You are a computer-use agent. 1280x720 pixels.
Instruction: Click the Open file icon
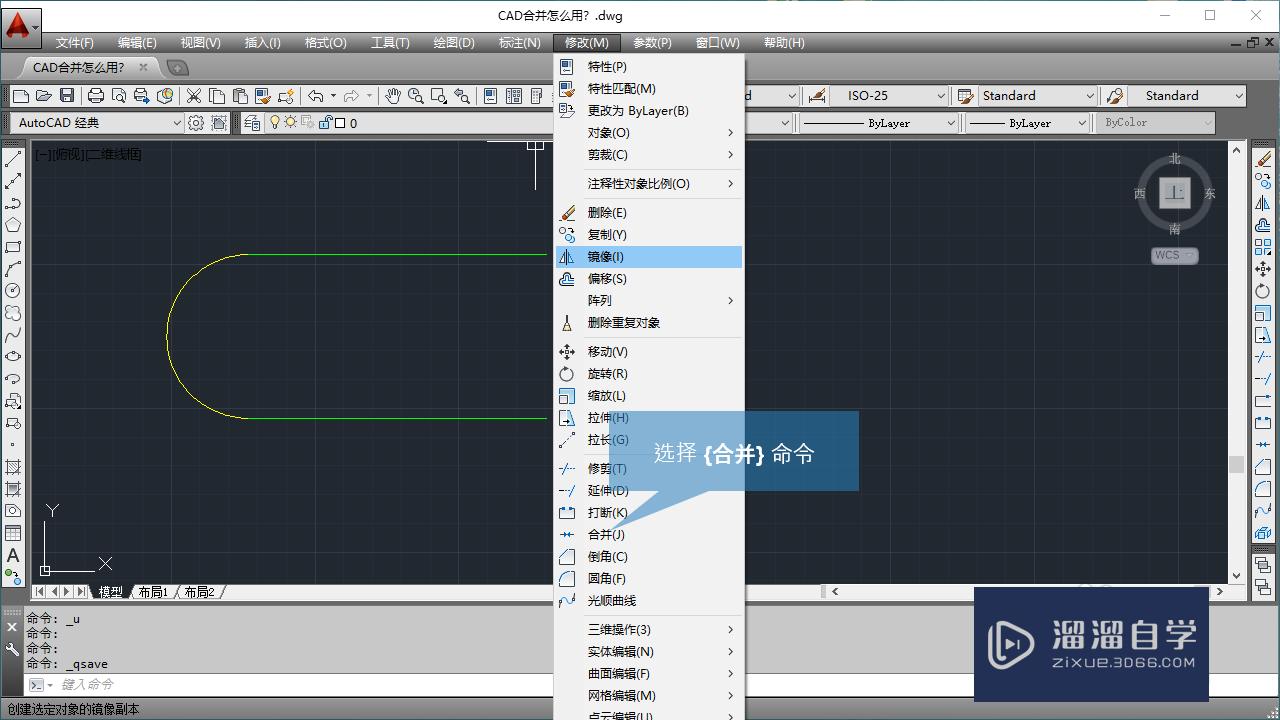[44, 96]
